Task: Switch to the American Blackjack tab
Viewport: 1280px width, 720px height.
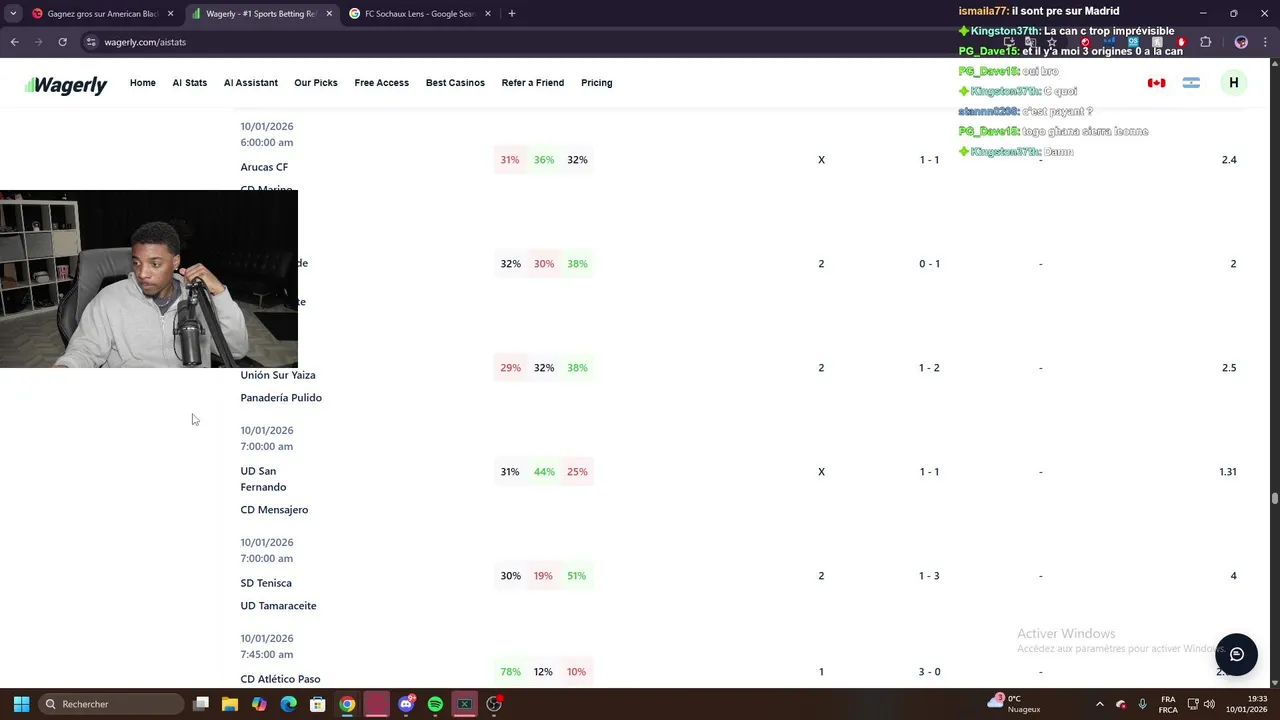Action: pyautogui.click(x=103, y=14)
